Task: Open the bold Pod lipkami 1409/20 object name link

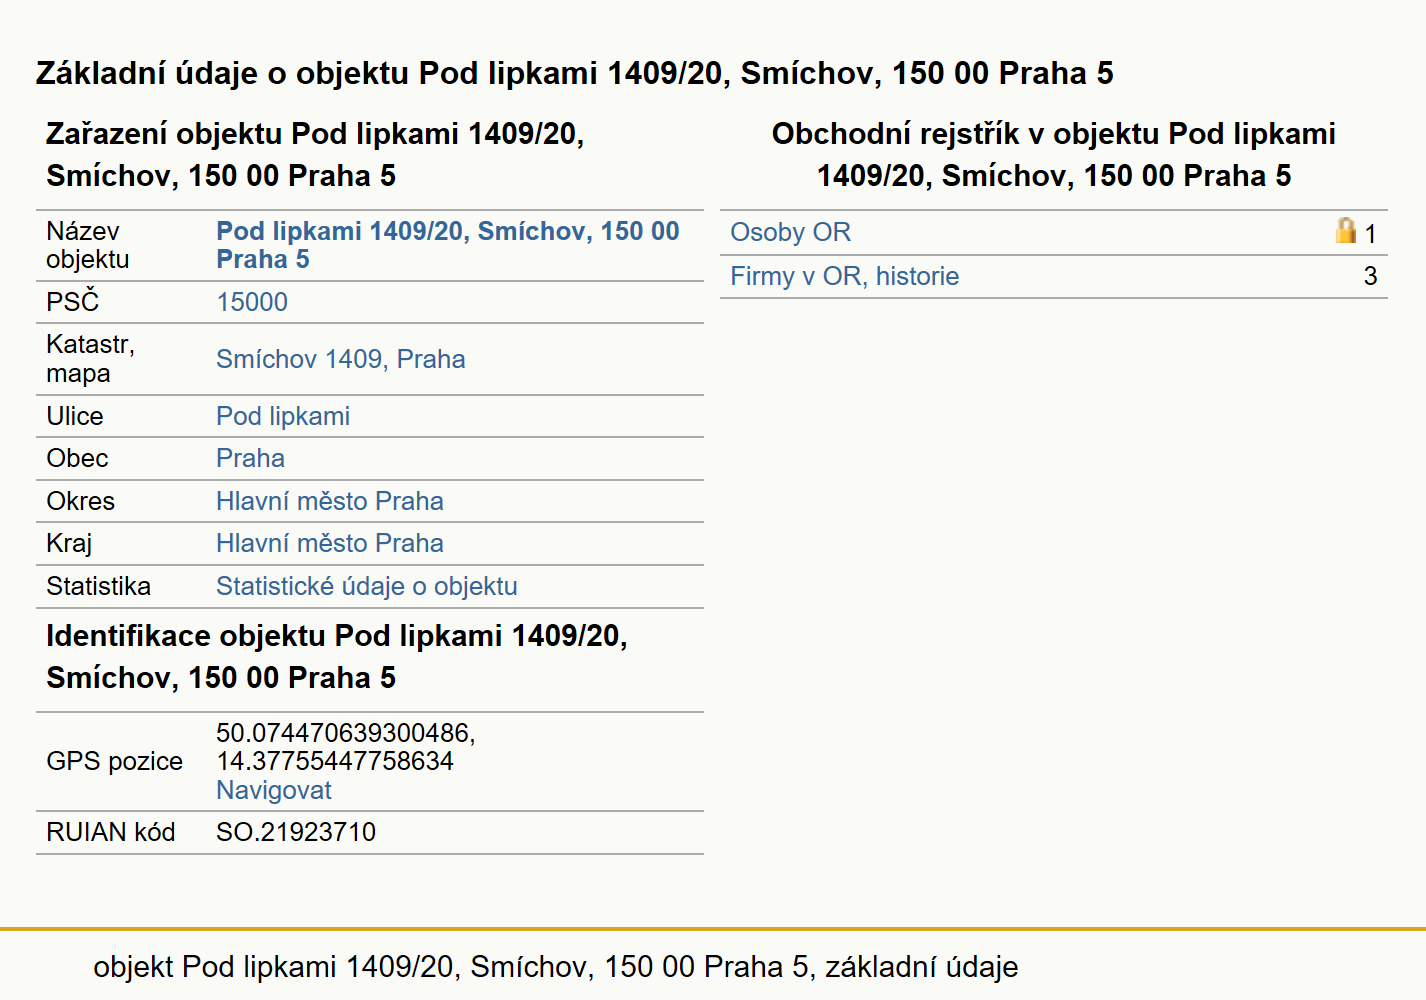Action: coord(447,245)
